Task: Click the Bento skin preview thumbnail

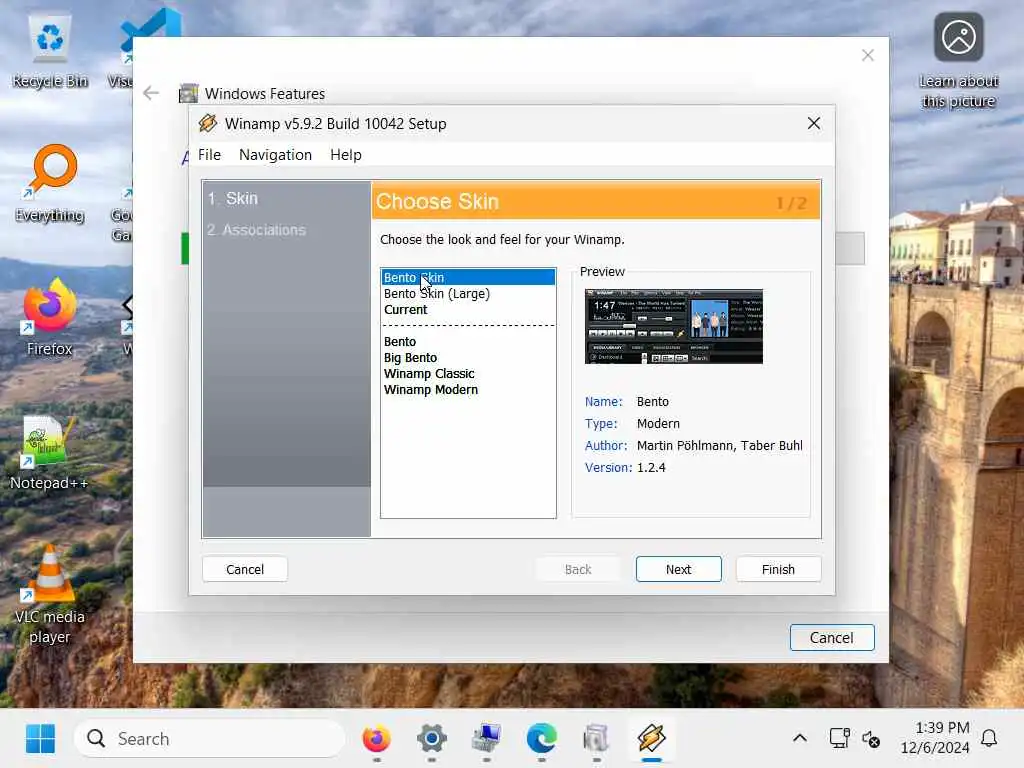Action: point(673,327)
